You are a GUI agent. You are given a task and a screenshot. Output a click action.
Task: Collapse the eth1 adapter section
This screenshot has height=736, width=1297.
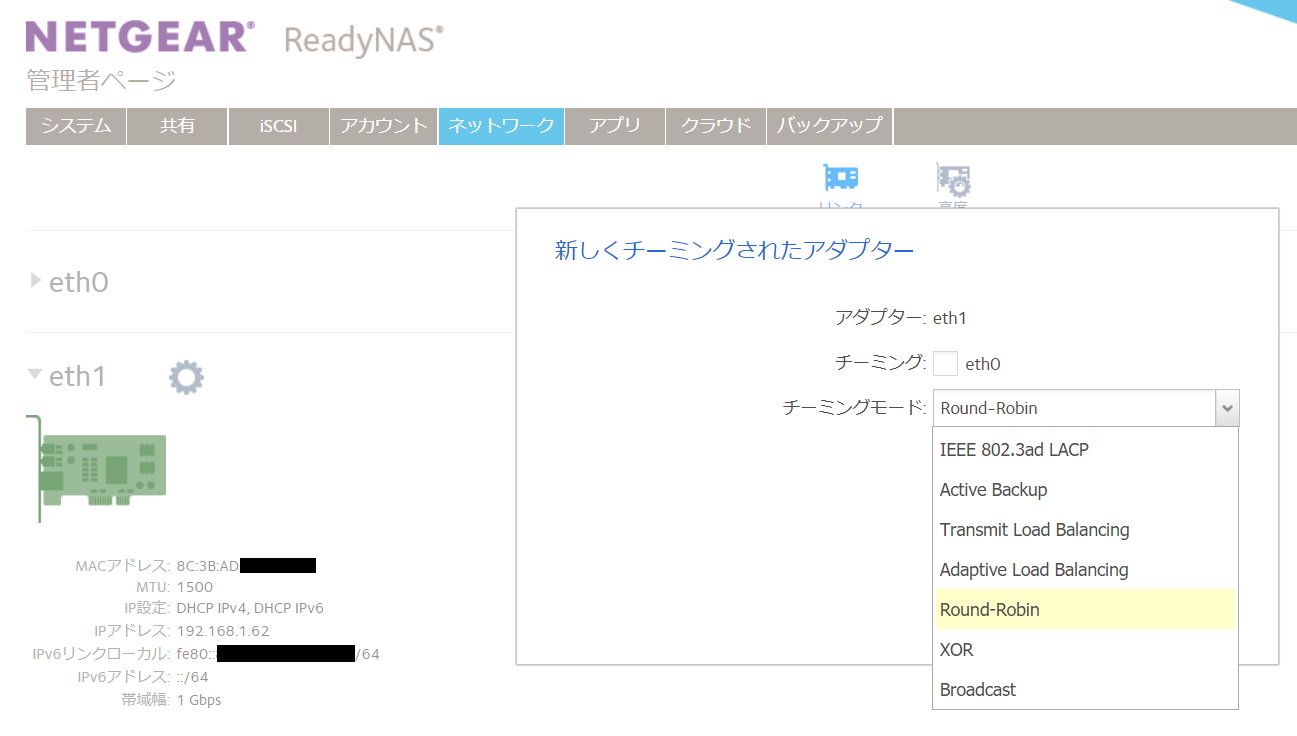pyautogui.click(x=36, y=375)
